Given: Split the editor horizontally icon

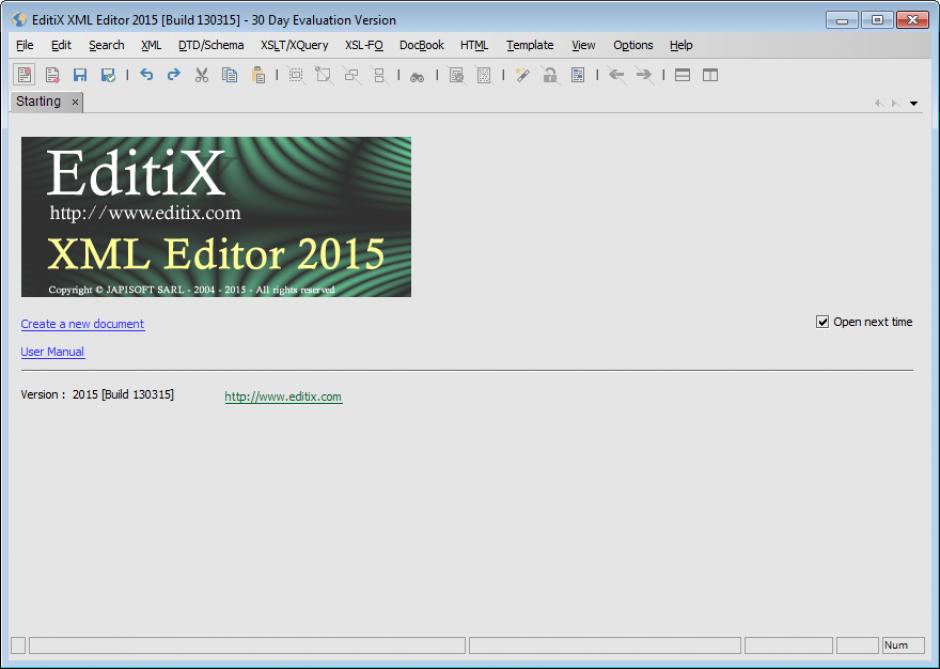Looking at the screenshot, I should point(682,75).
